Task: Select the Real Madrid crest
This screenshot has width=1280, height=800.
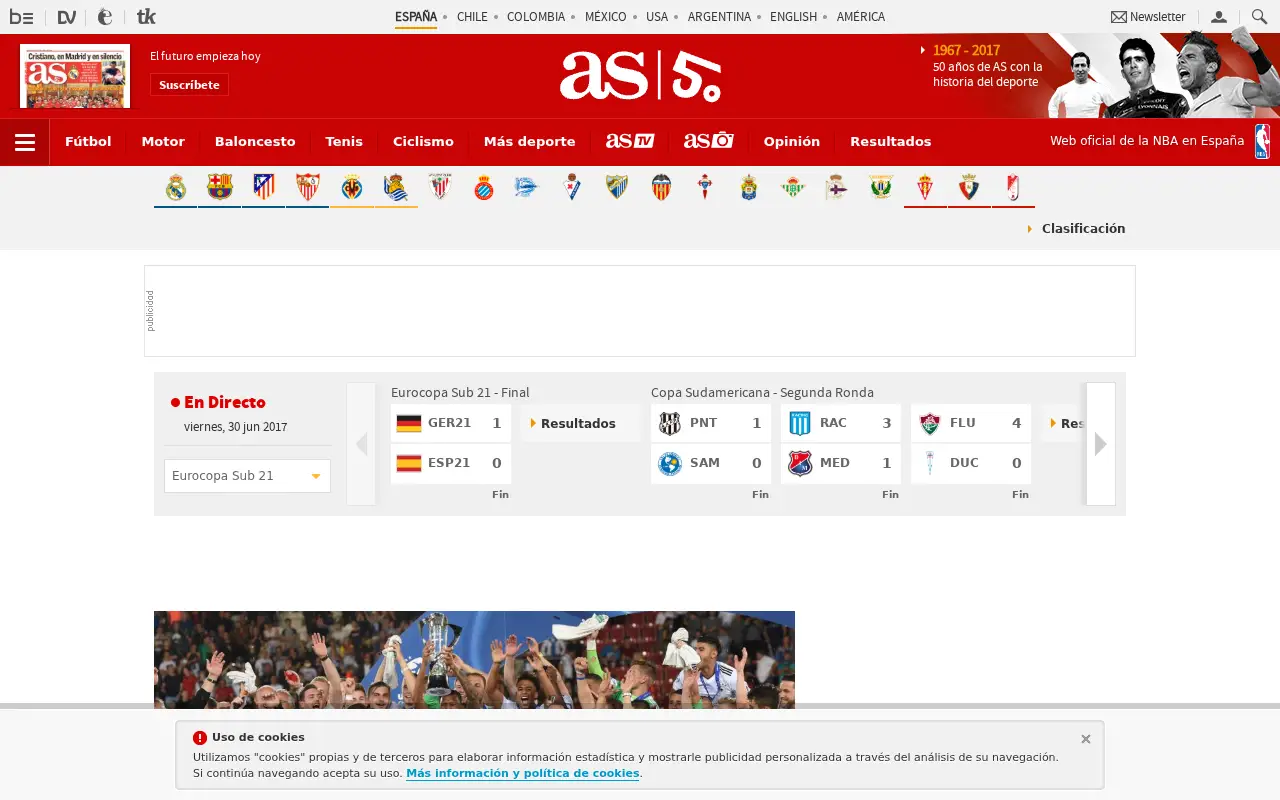Action: tap(176, 187)
